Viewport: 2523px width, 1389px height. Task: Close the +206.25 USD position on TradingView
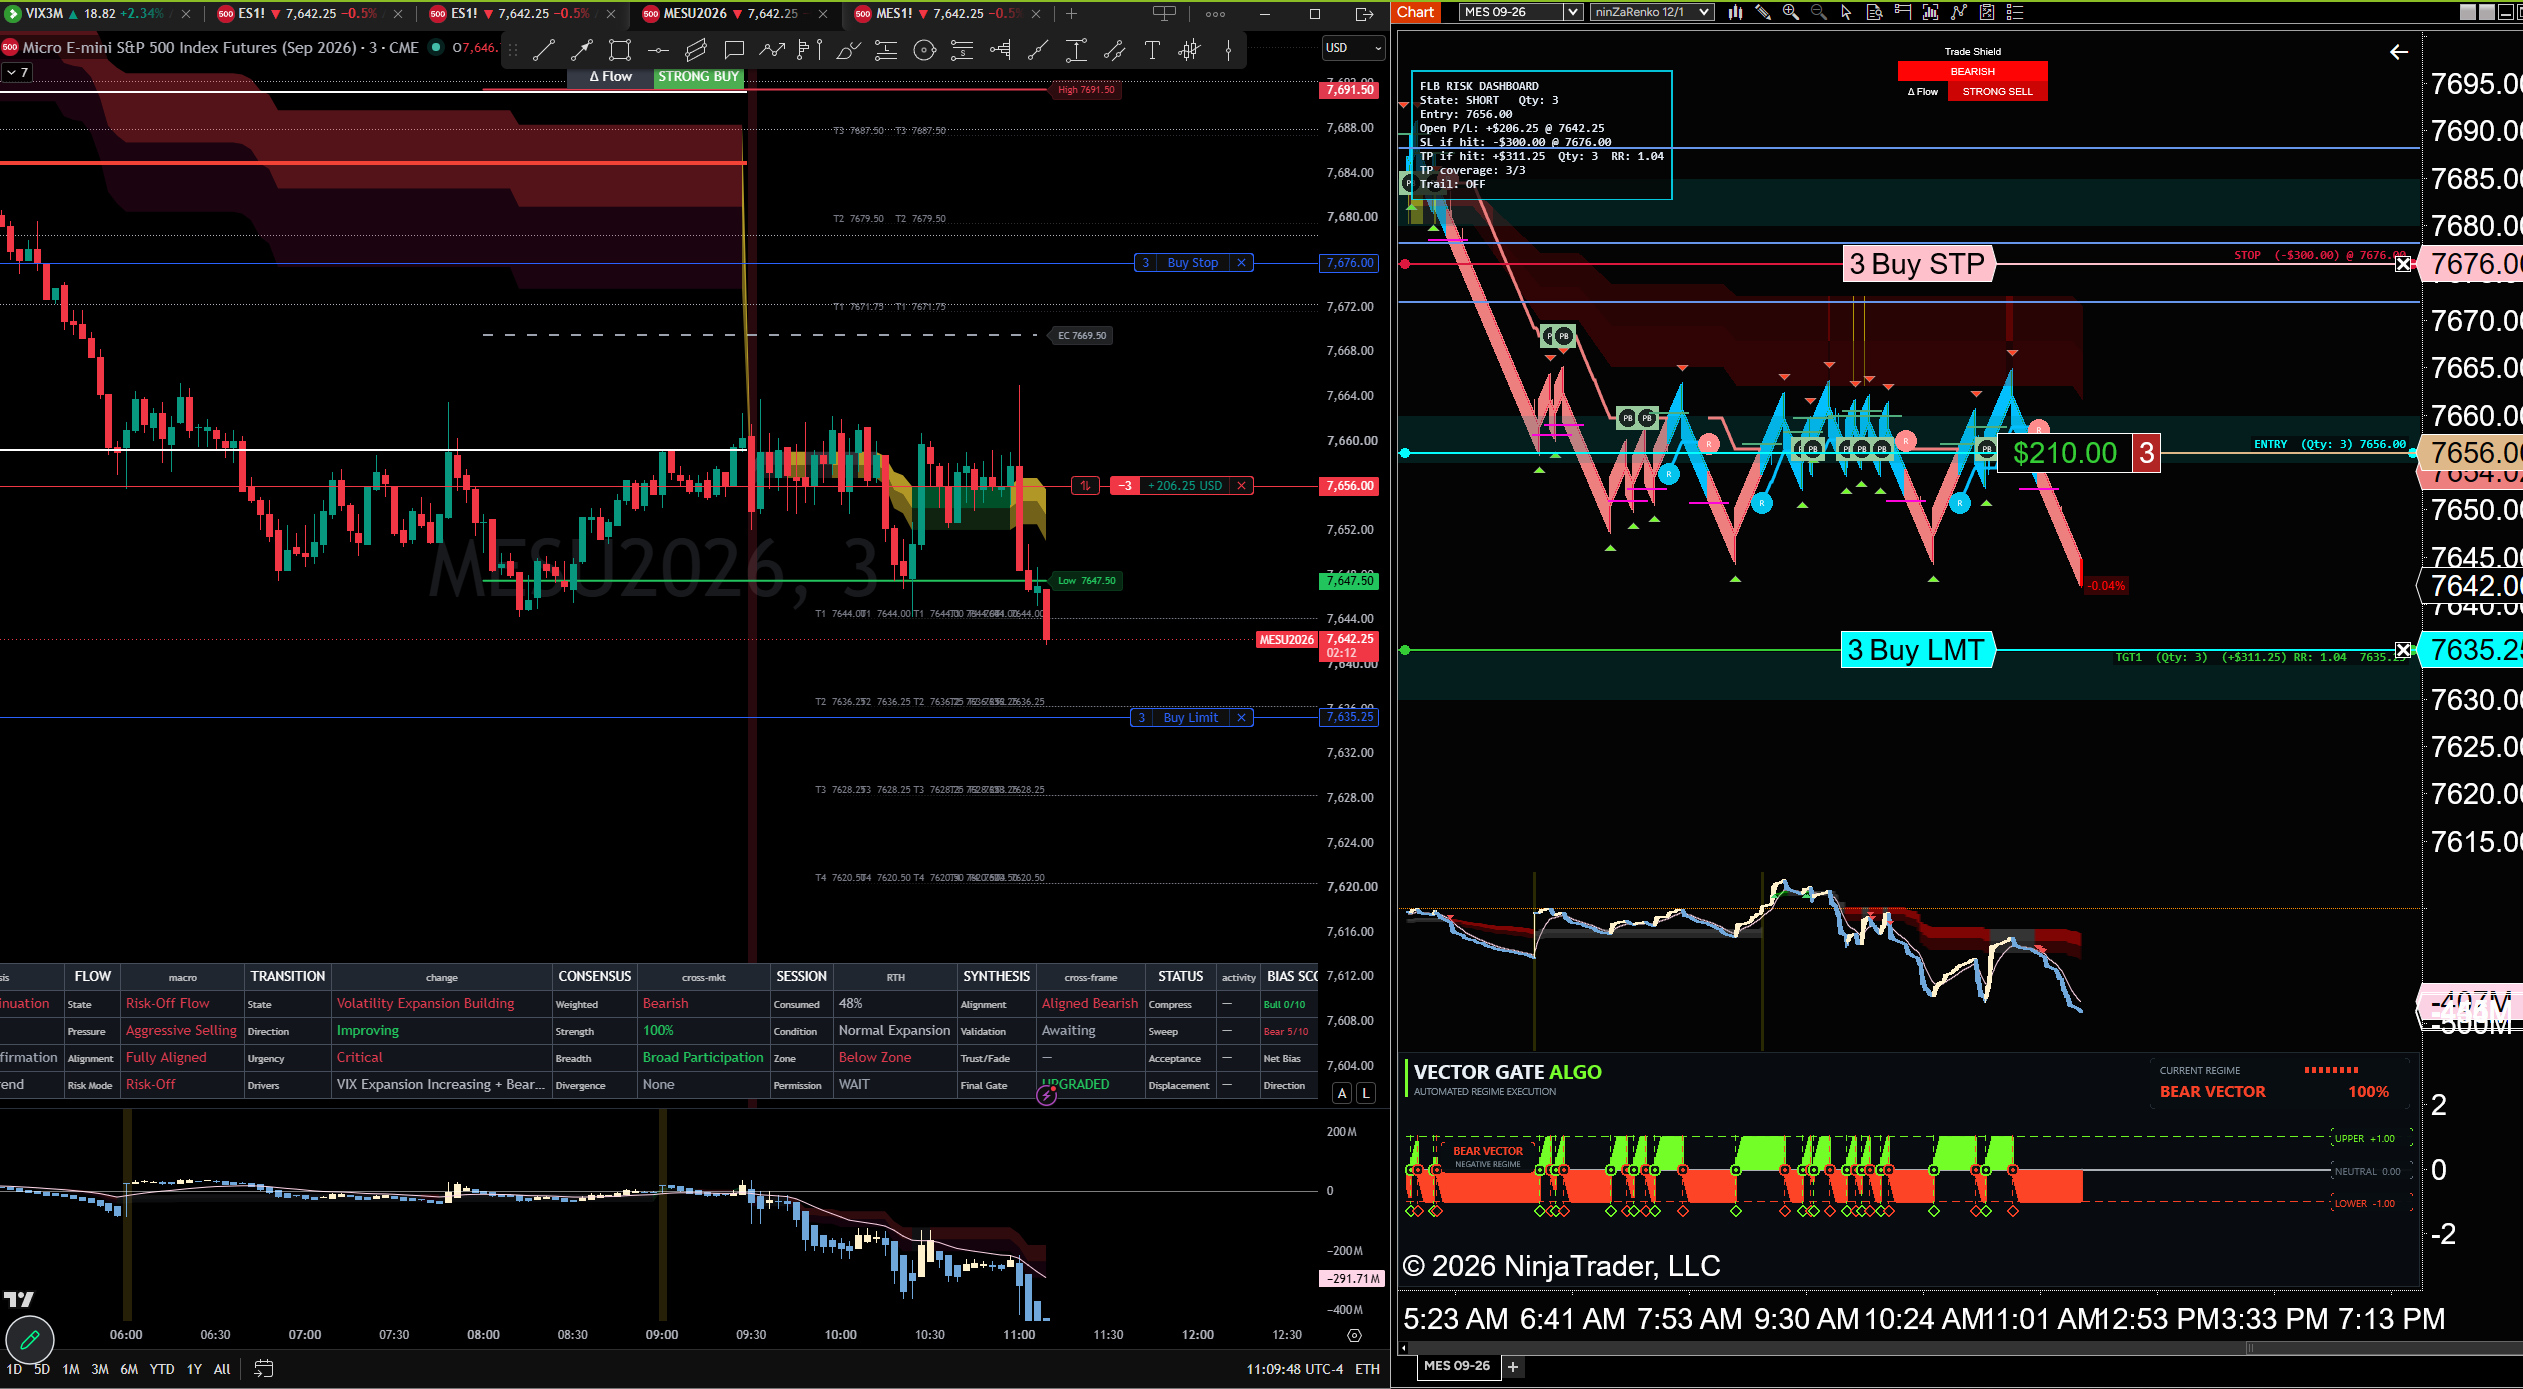tap(1241, 486)
